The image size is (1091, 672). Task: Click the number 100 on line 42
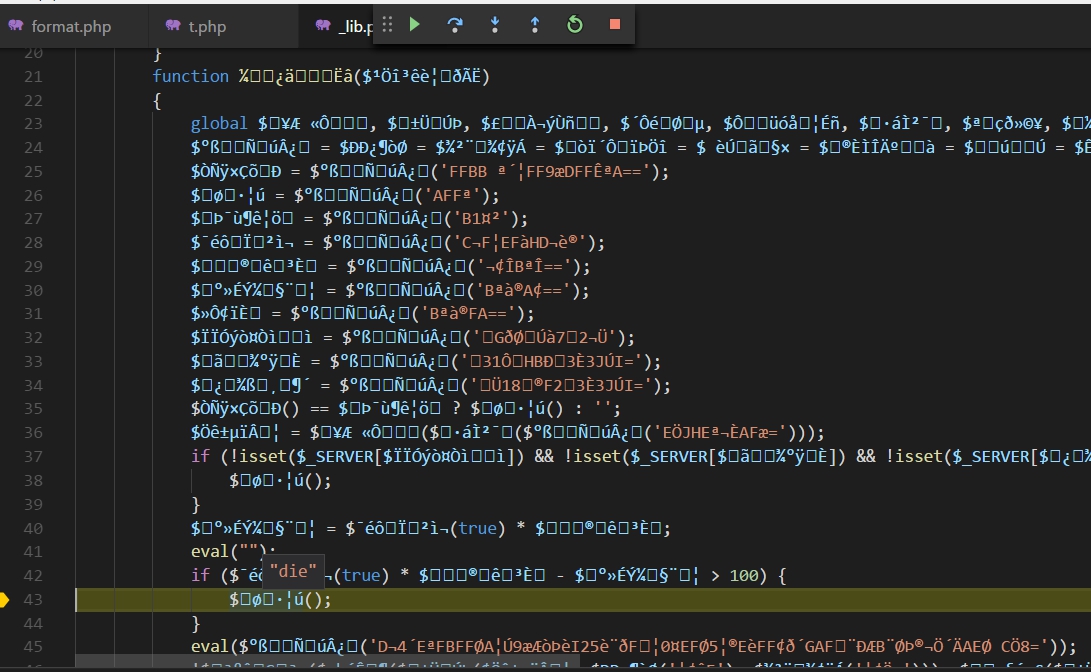coord(743,575)
